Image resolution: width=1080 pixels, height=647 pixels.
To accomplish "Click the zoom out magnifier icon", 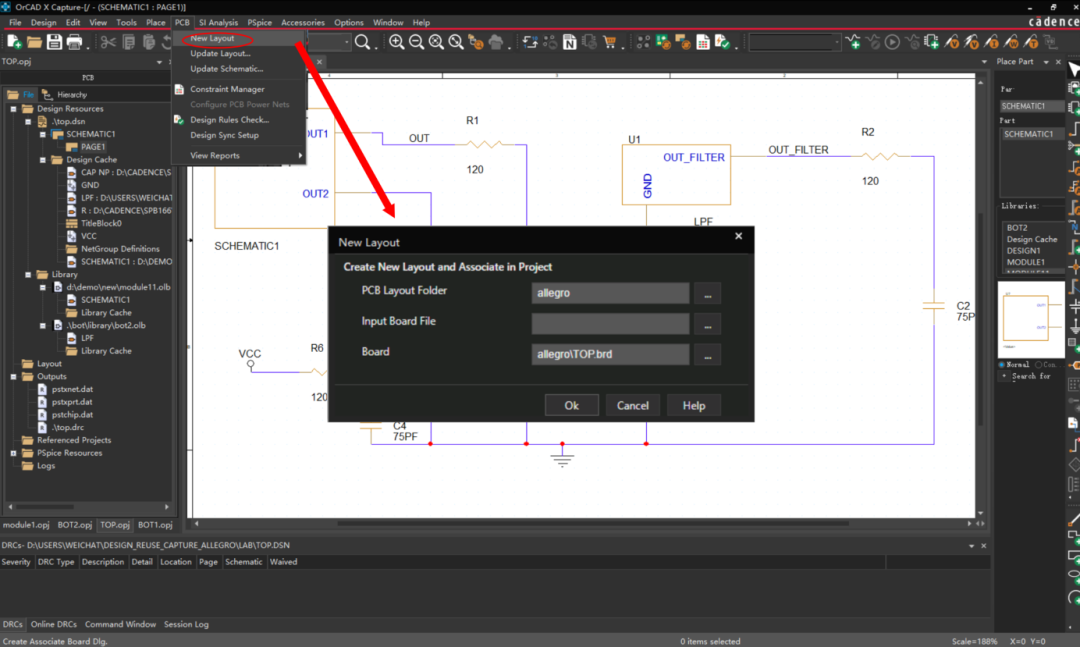I will (416, 42).
